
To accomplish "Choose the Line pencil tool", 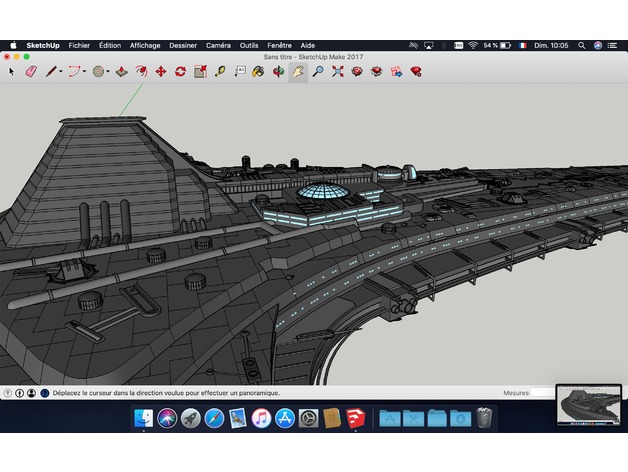I will click(51, 72).
